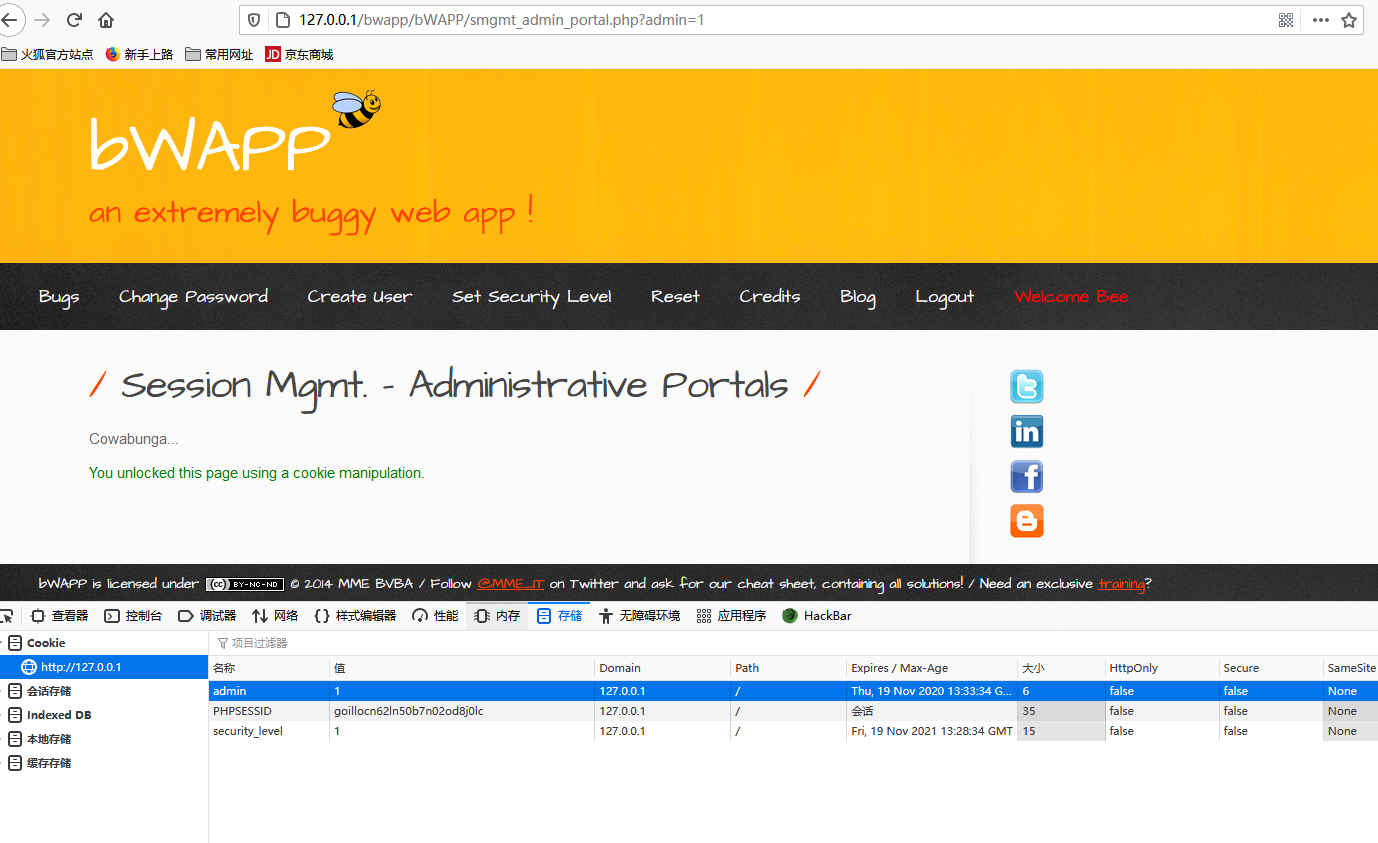
Task: Open the Twitter icon in sidebar
Action: [x=1027, y=387]
